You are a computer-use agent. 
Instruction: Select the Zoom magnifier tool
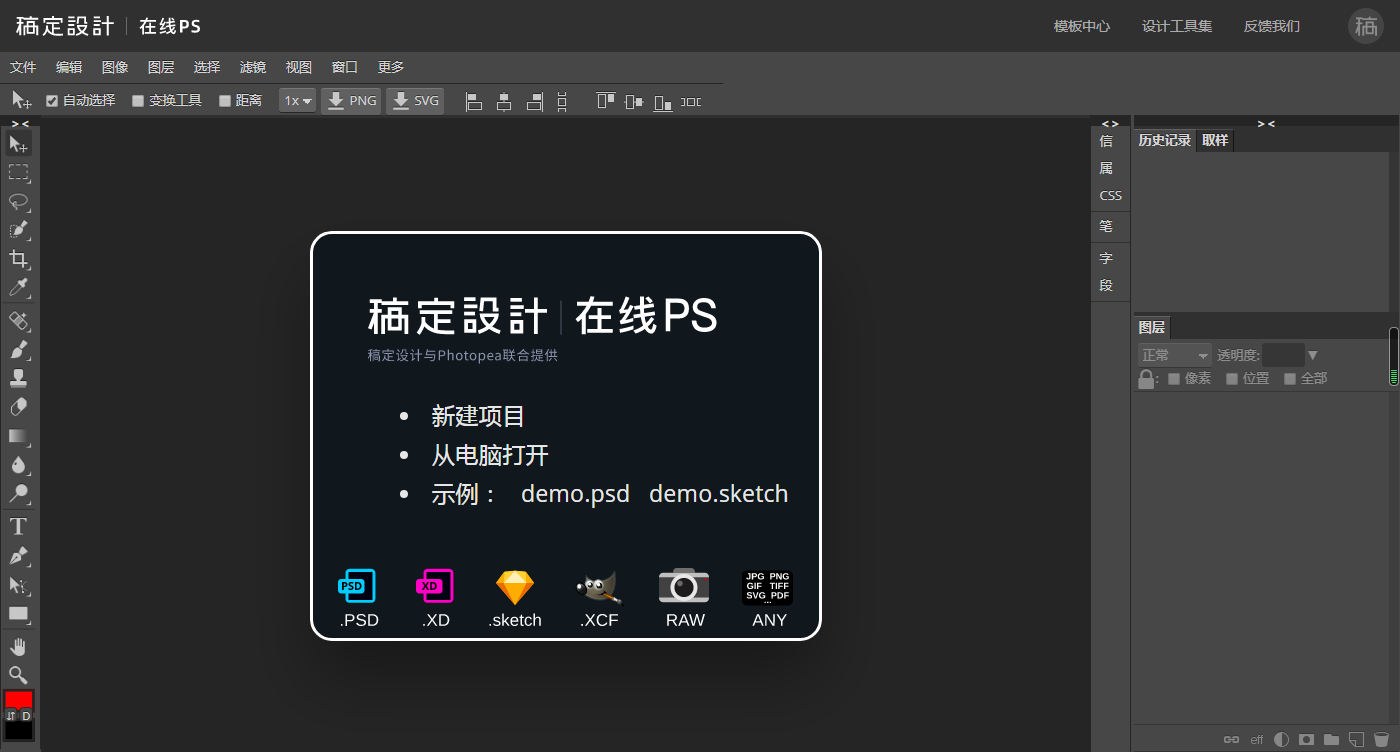[x=19, y=674]
